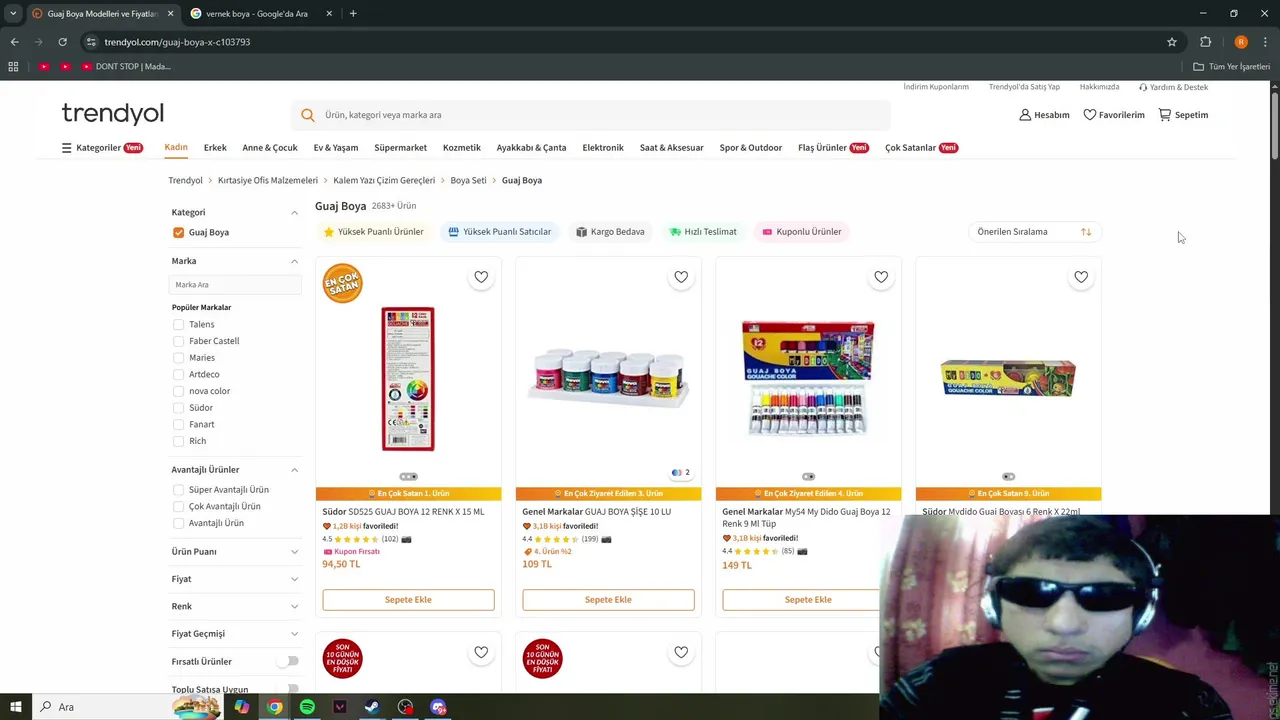The width and height of the screenshot is (1280, 720).
Task: Open the apps grid in bookmarks bar
Action: tap(13, 67)
